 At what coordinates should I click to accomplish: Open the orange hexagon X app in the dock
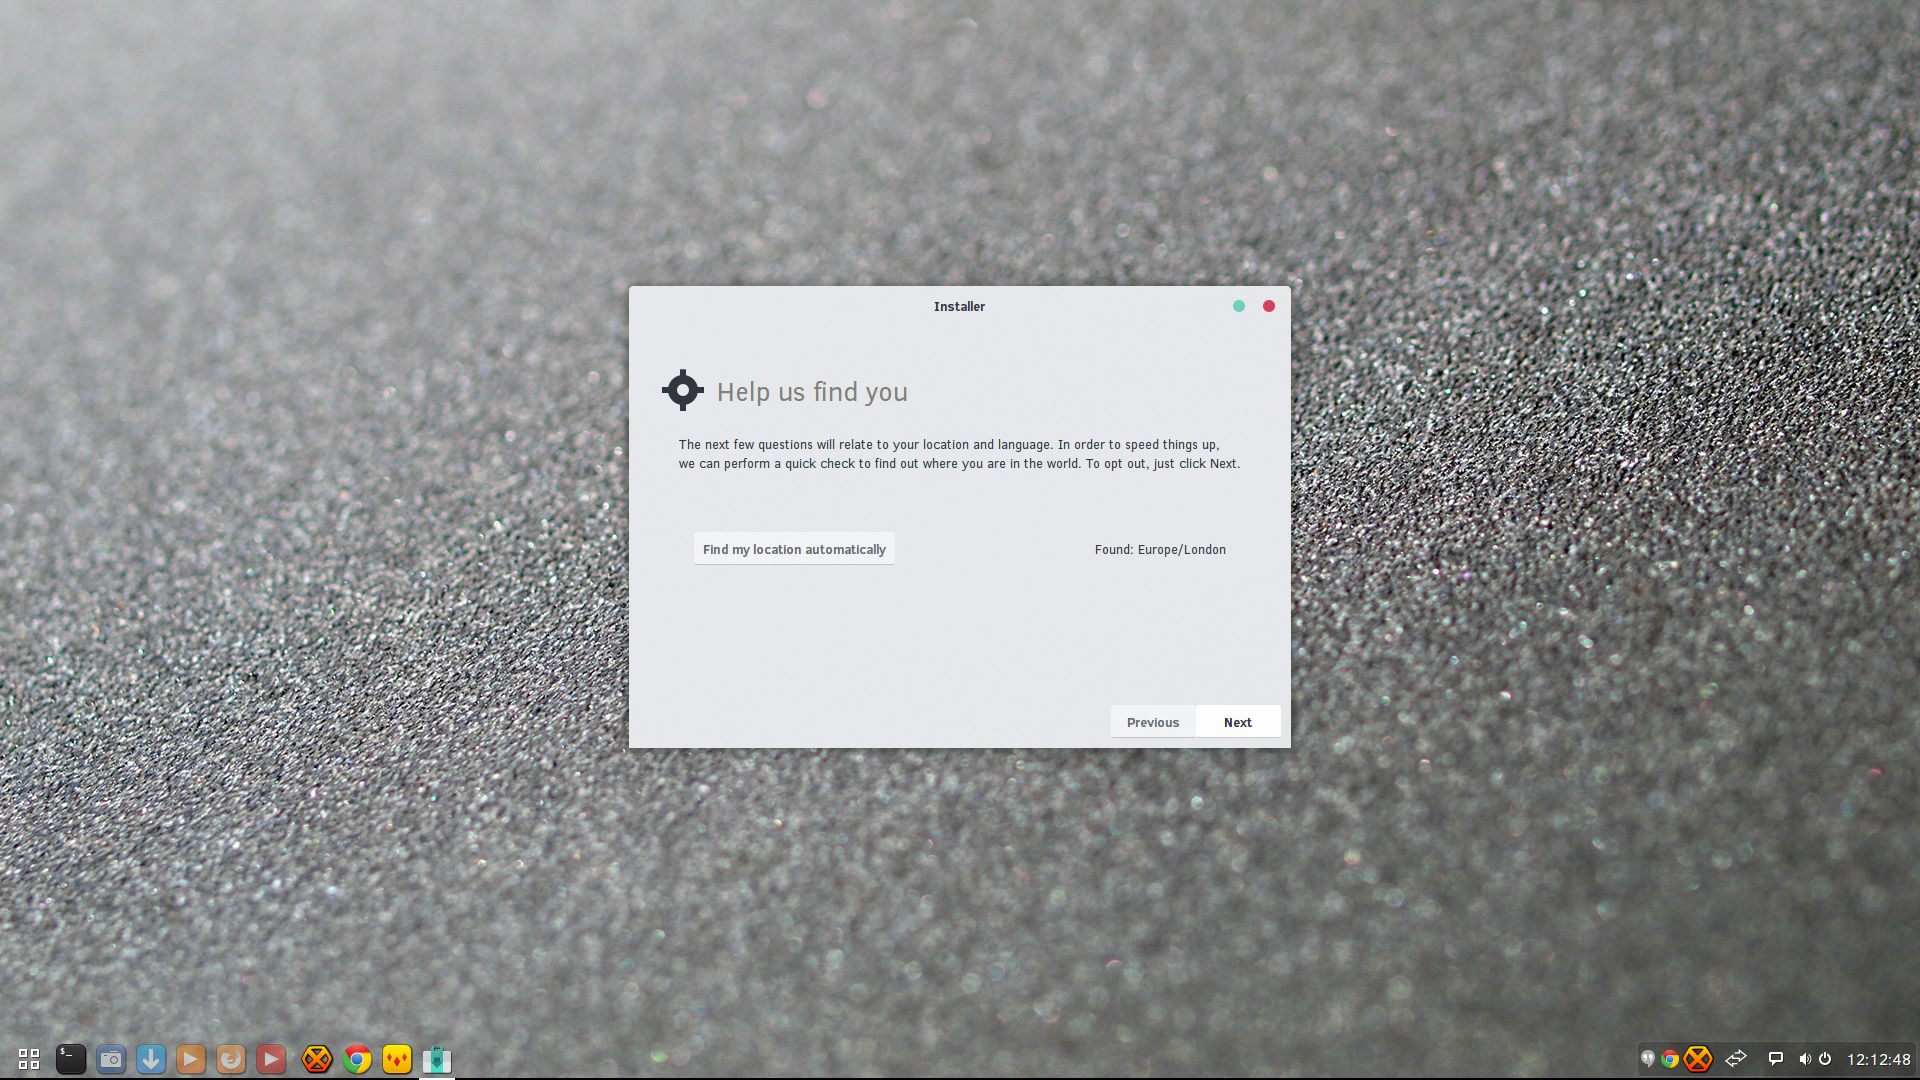point(317,1059)
